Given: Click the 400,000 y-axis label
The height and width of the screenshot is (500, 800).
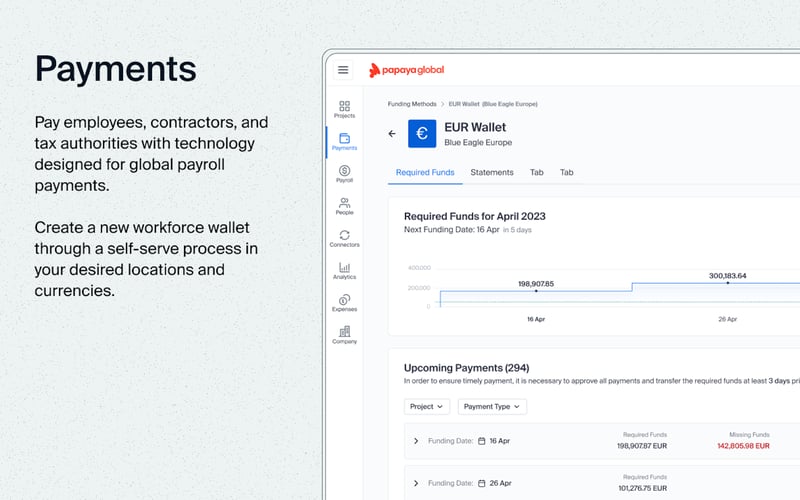Looking at the screenshot, I should pos(419,268).
